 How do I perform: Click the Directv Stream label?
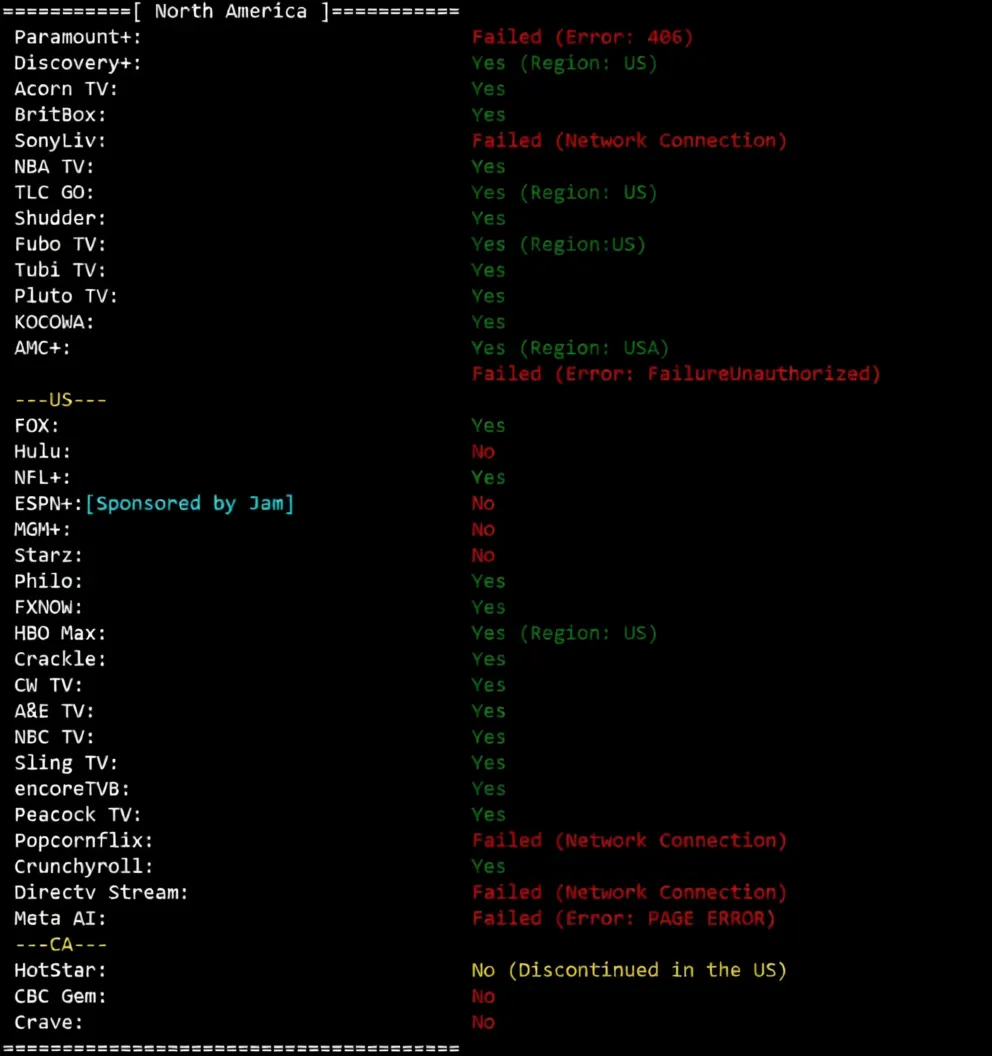[x=101, y=893]
